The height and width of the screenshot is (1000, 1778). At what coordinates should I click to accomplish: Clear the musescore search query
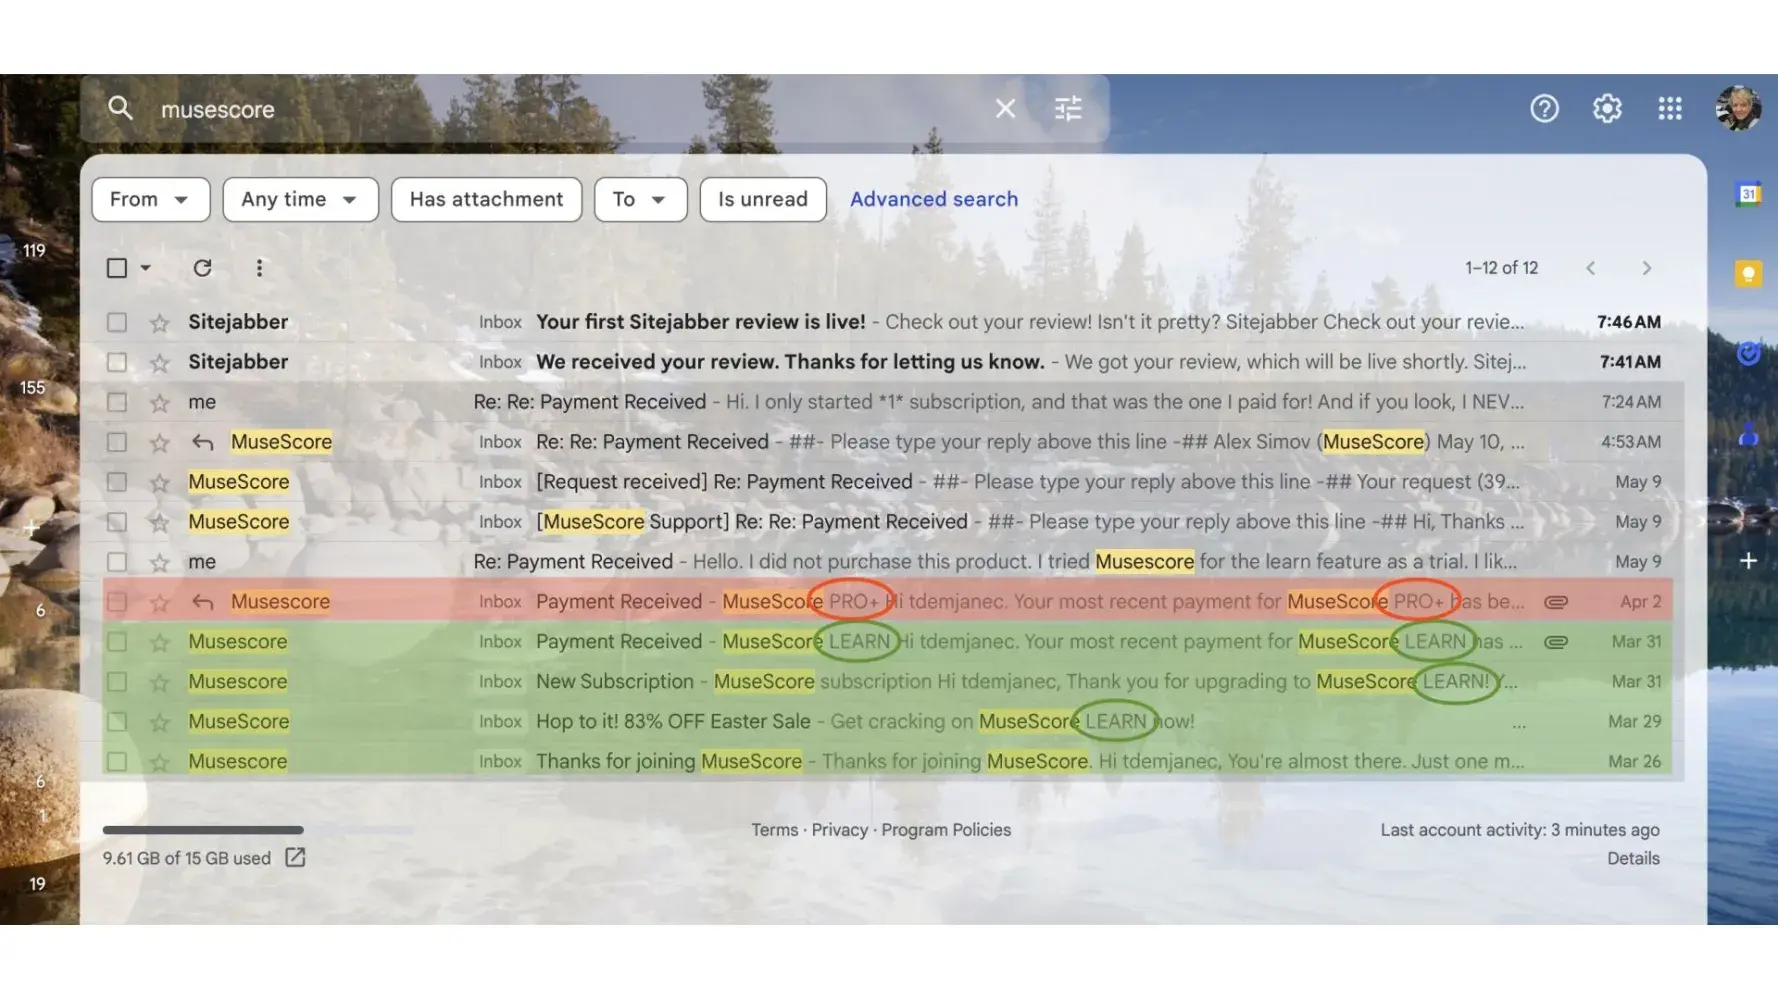coord(1005,108)
